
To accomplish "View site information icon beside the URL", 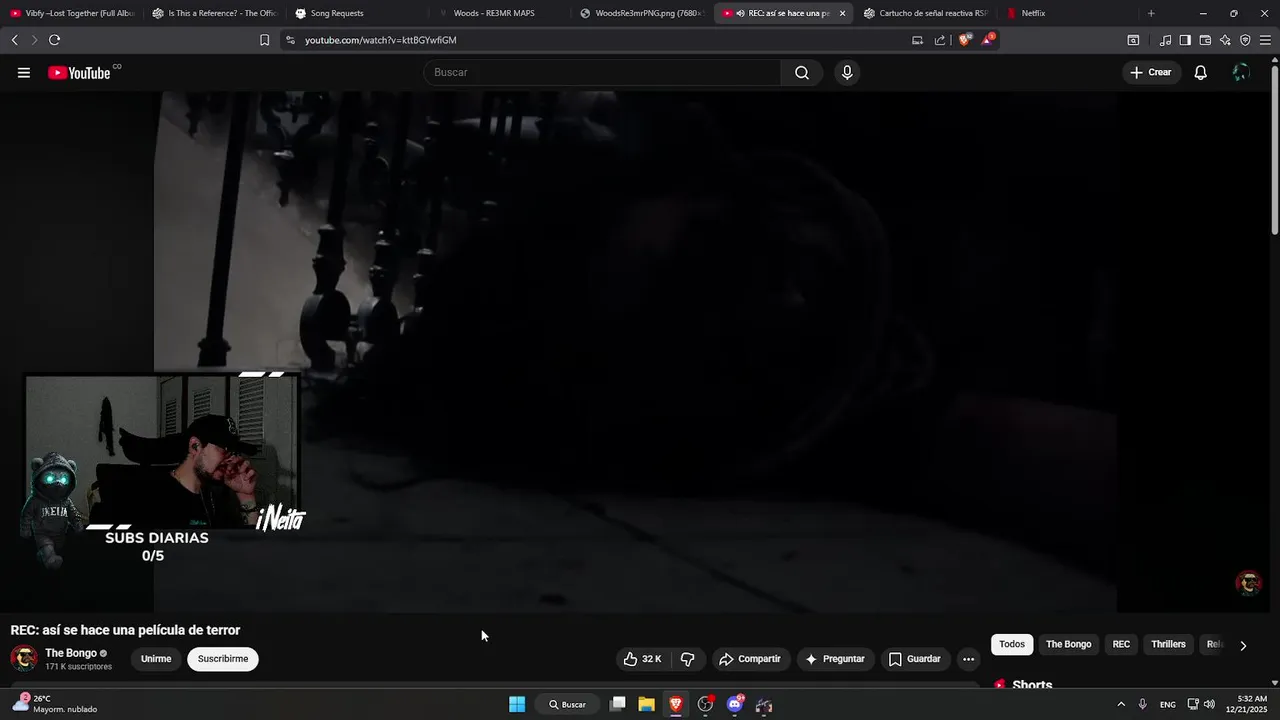I will (290, 40).
